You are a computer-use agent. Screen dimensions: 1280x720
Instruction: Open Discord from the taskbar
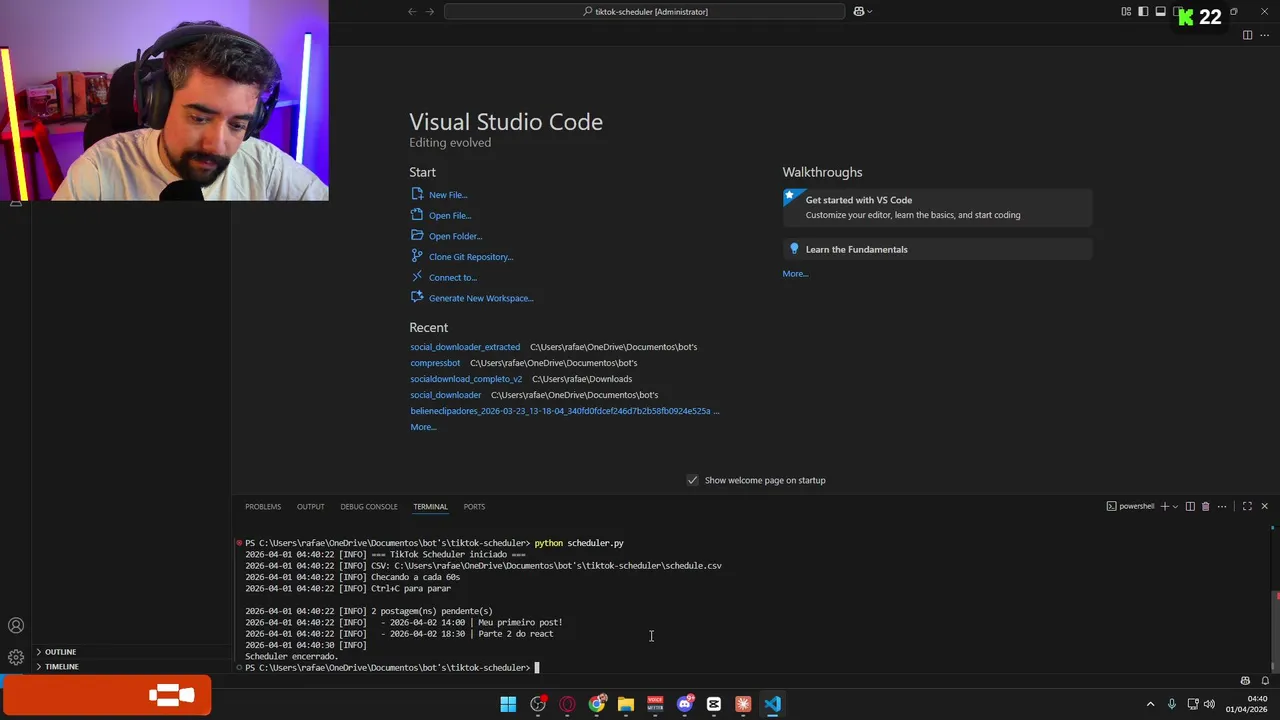point(685,704)
